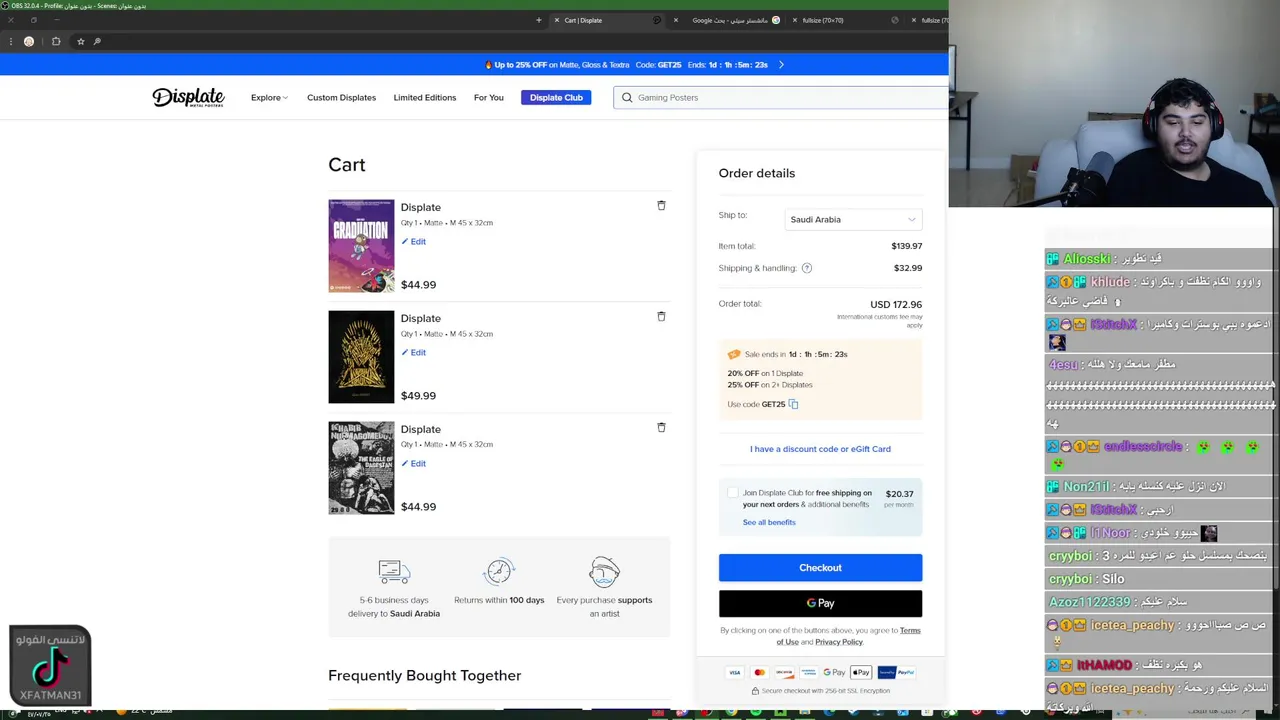Show shipping & handling info tooltip
The image size is (1280, 720).
point(807,268)
